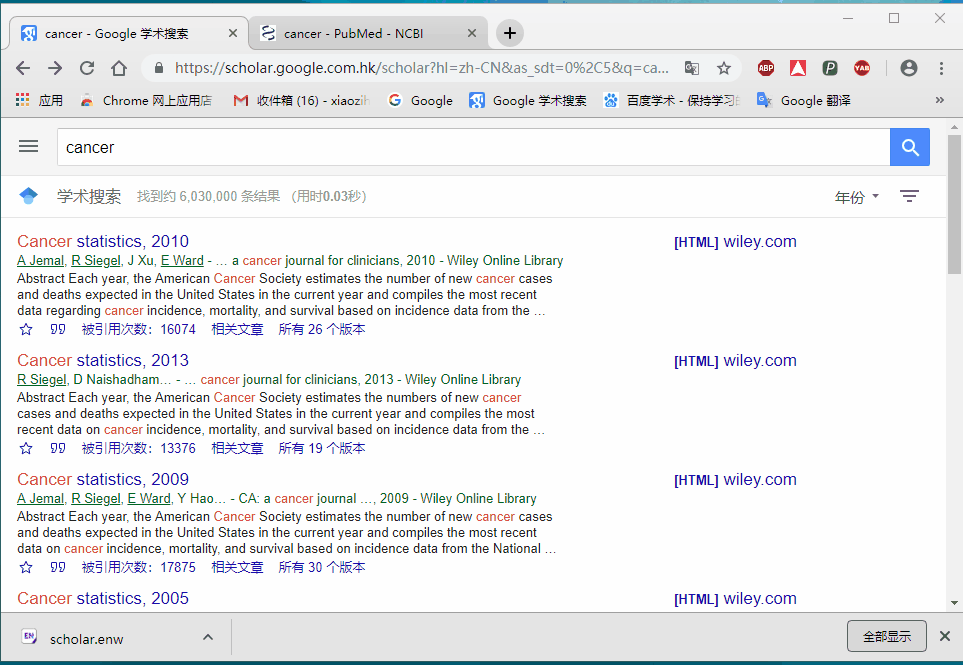Screen dimensions: 963x665
Task: Click the translate page icon in address bar
Action: point(692,68)
